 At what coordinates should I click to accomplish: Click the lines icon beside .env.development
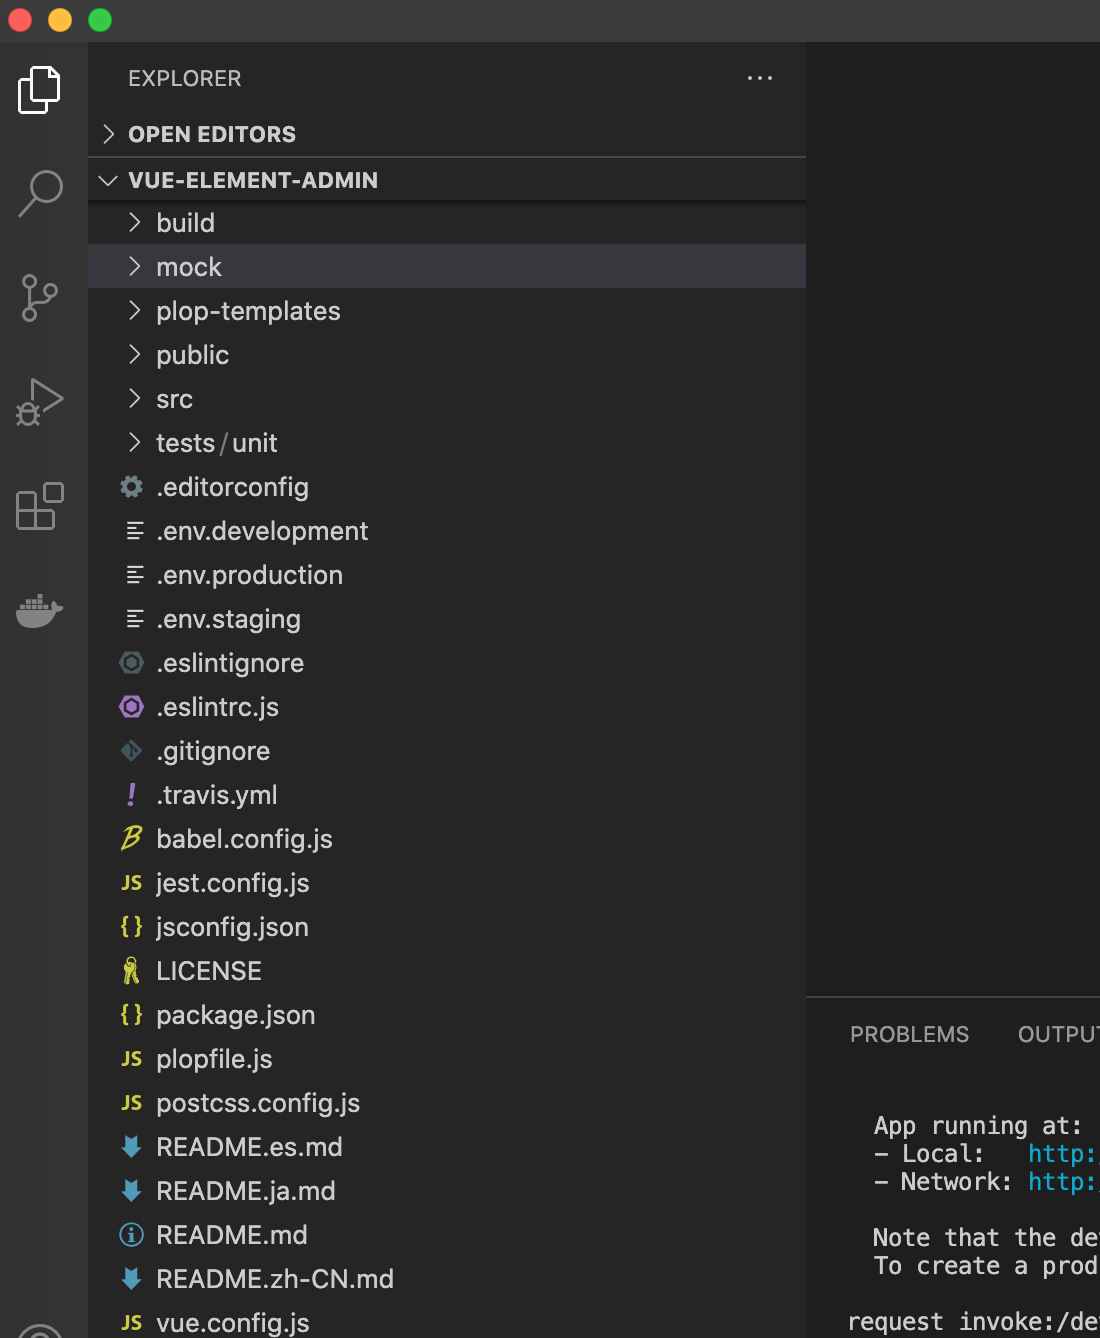point(135,531)
